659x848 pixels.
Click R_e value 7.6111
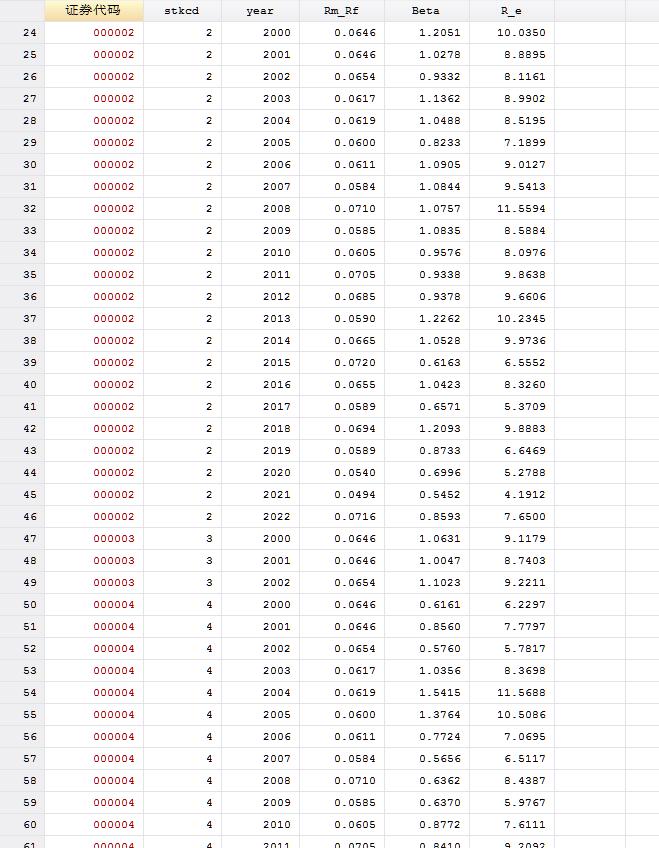pyautogui.click(x=525, y=825)
